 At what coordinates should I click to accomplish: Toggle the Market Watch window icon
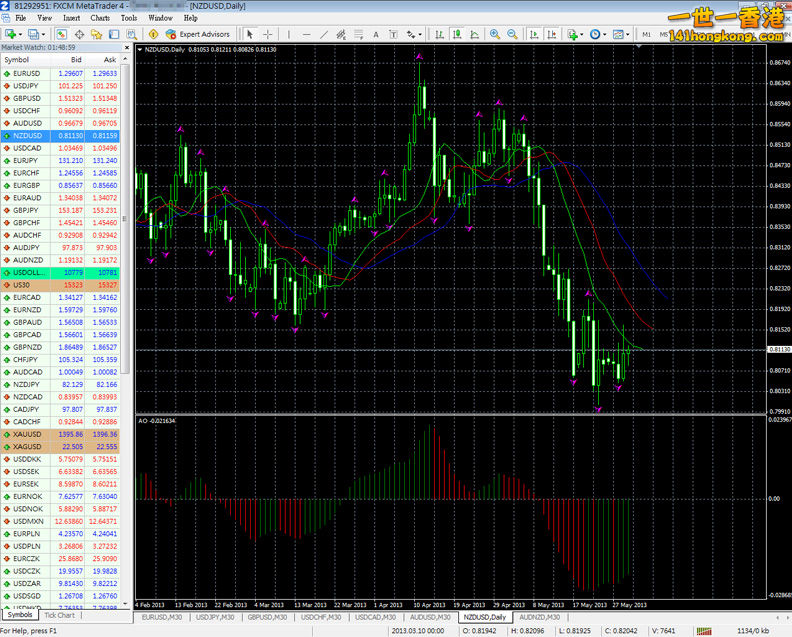tap(62, 34)
